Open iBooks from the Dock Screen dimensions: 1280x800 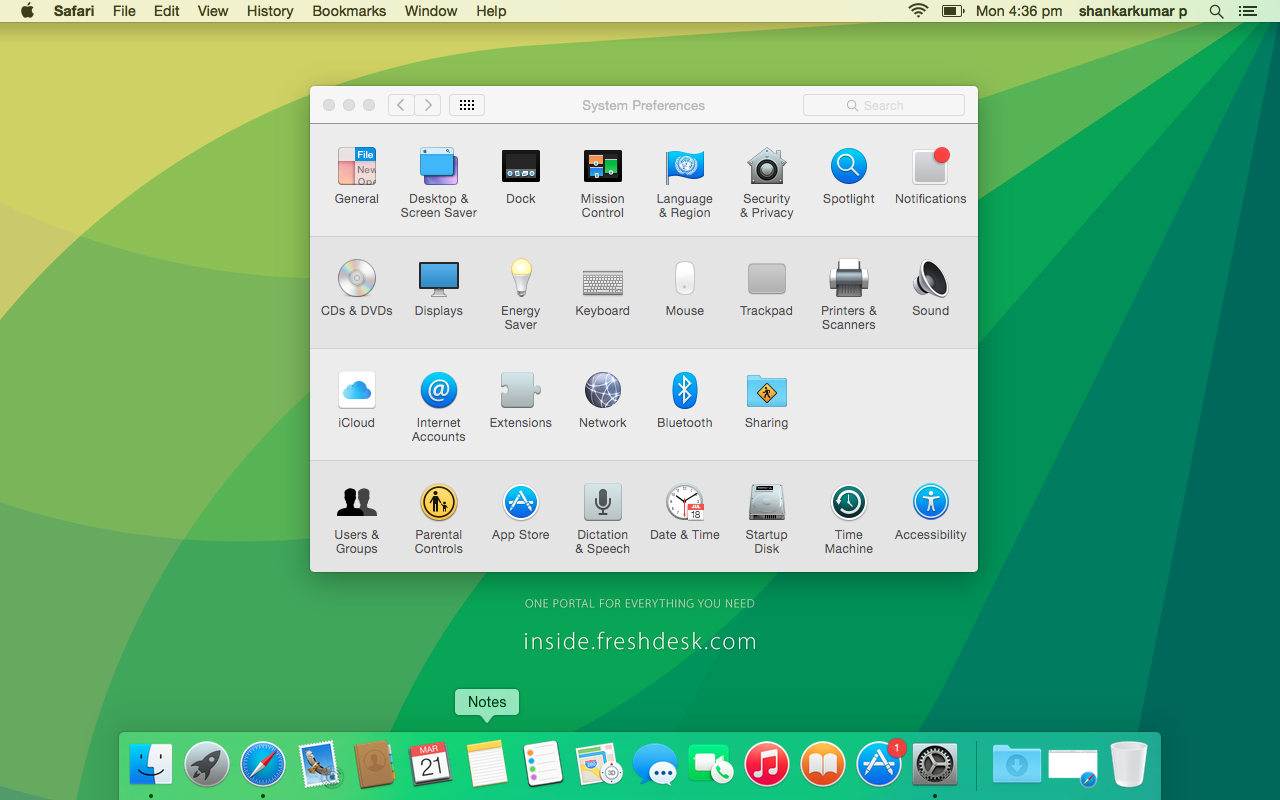[823, 765]
